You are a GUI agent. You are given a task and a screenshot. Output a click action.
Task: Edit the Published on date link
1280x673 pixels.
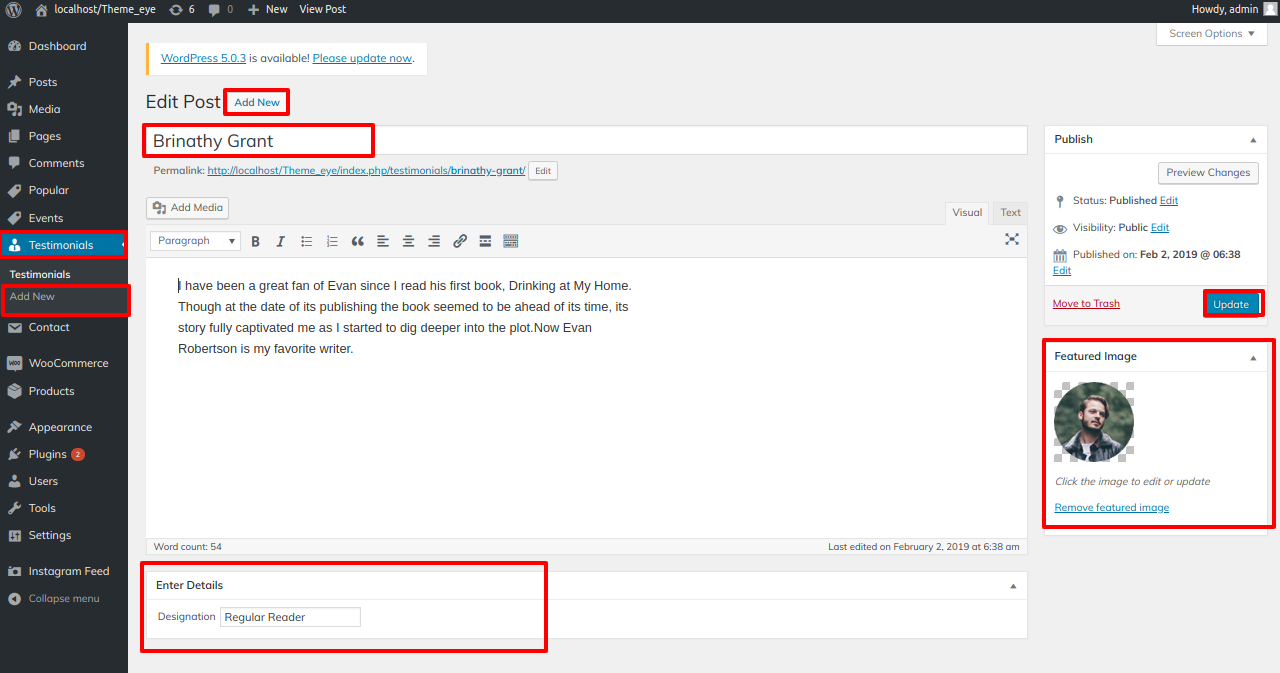[1062, 271]
